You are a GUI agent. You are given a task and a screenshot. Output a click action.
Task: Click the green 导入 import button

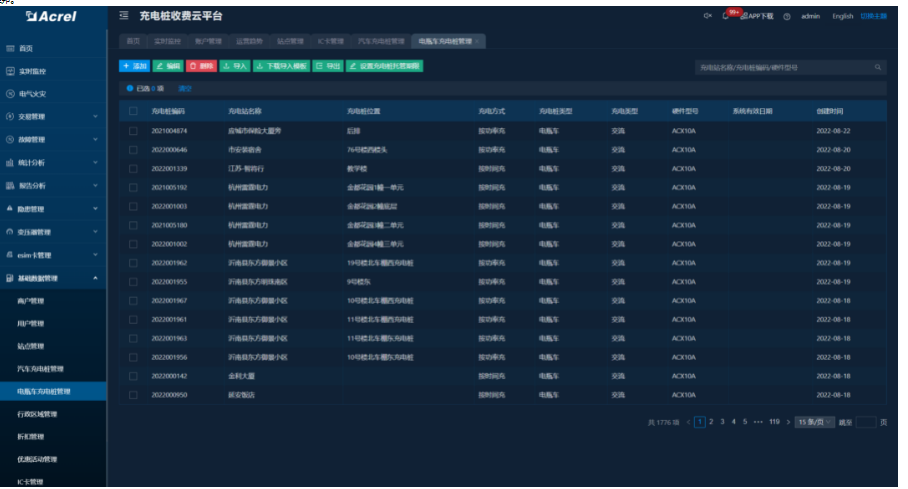point(234,66)
